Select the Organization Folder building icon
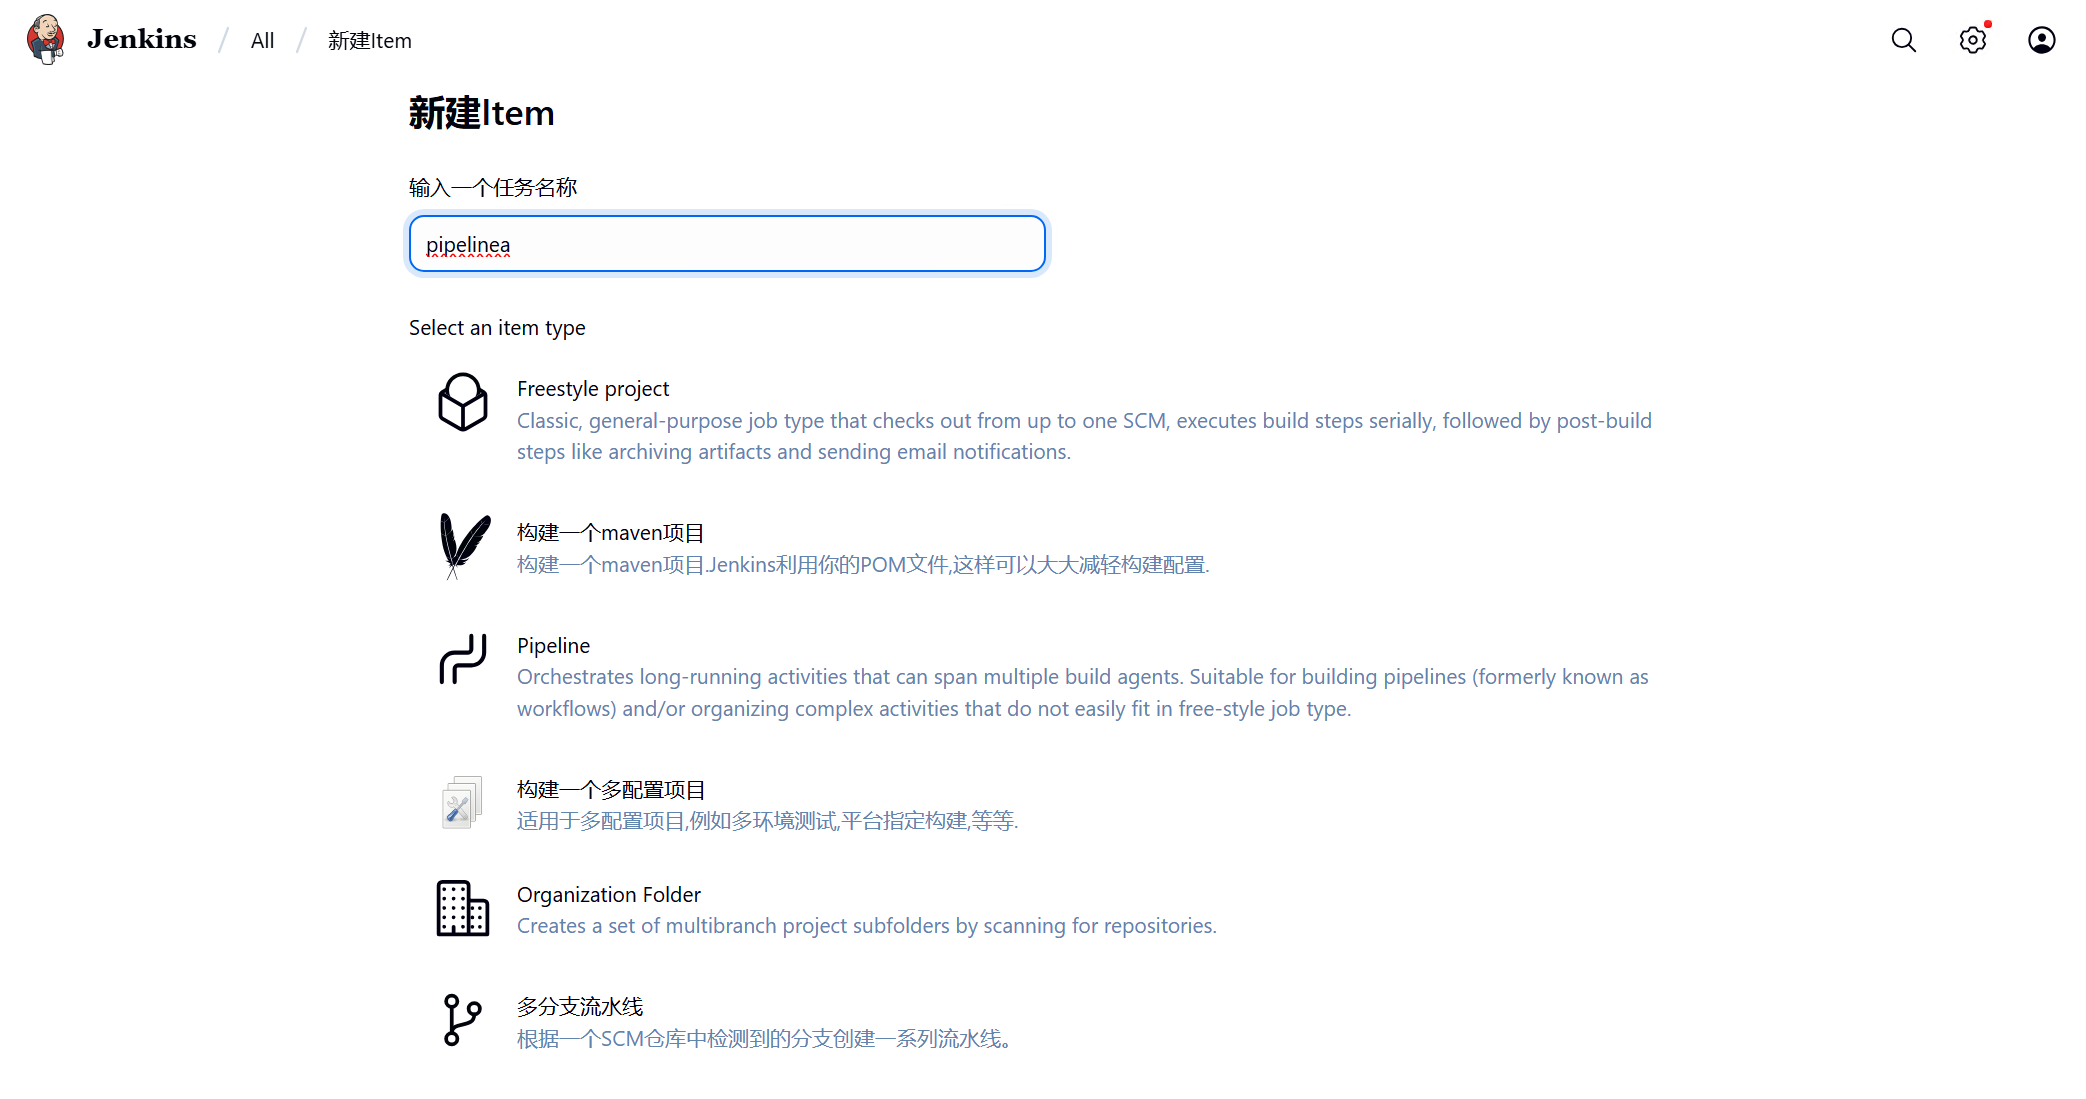2086x1099 pixels. tap(461, 909)
